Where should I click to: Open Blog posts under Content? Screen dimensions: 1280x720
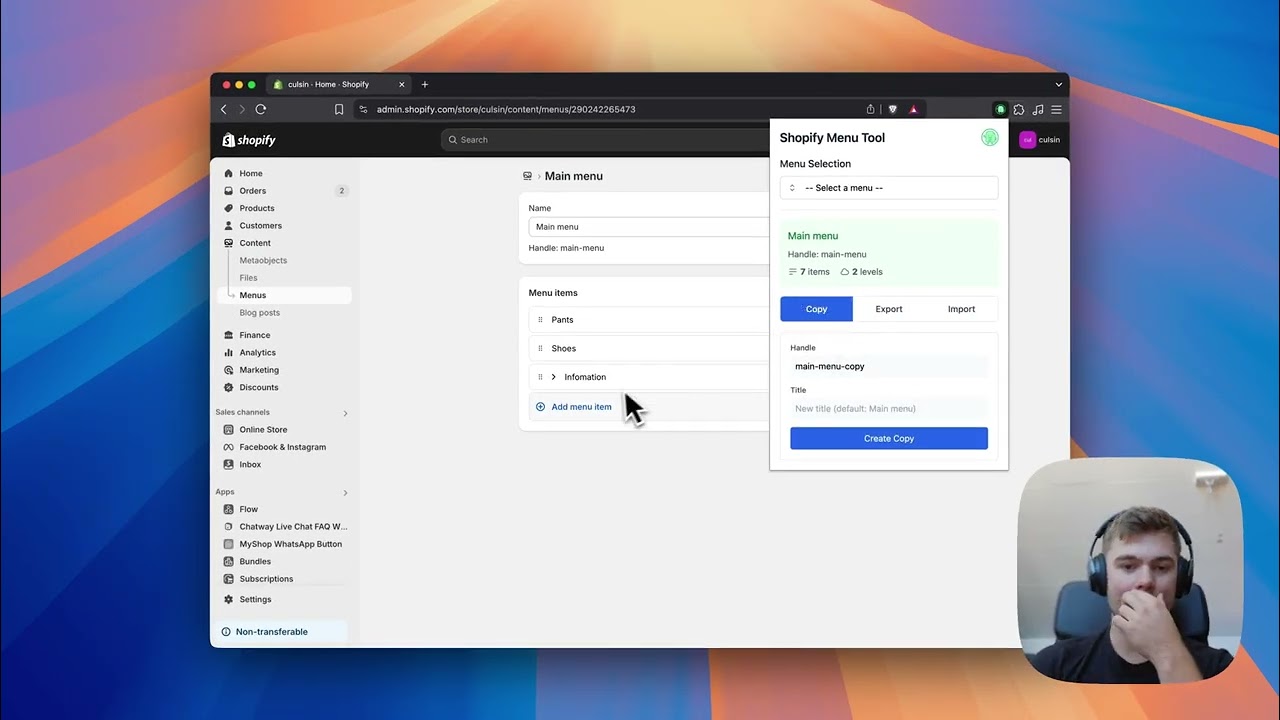click(260, 313)
